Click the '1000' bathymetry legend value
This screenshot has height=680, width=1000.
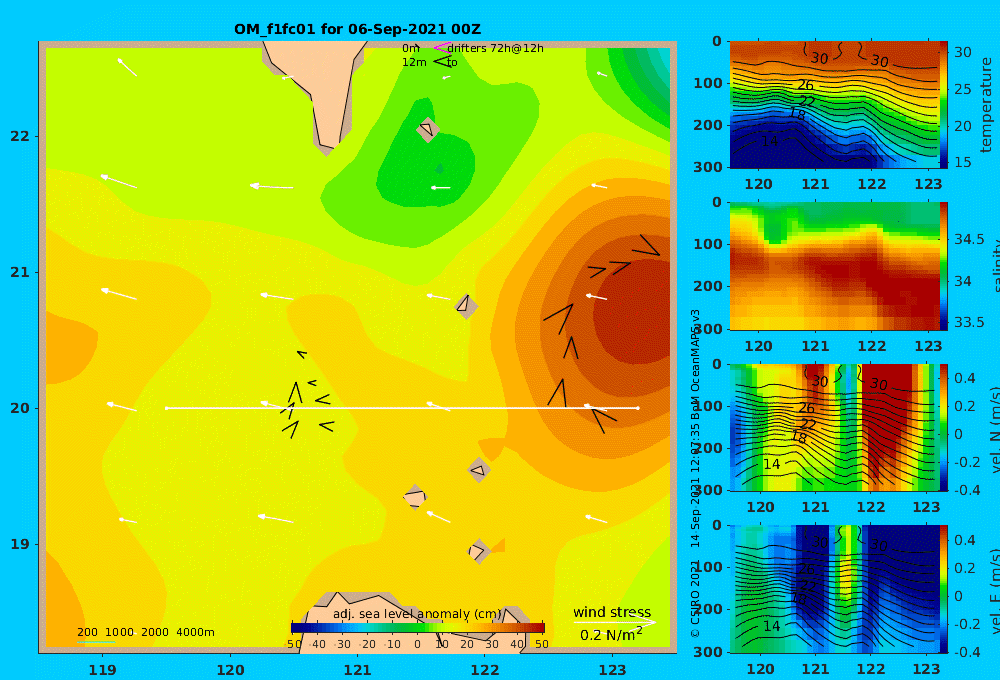tap(119, 632)
